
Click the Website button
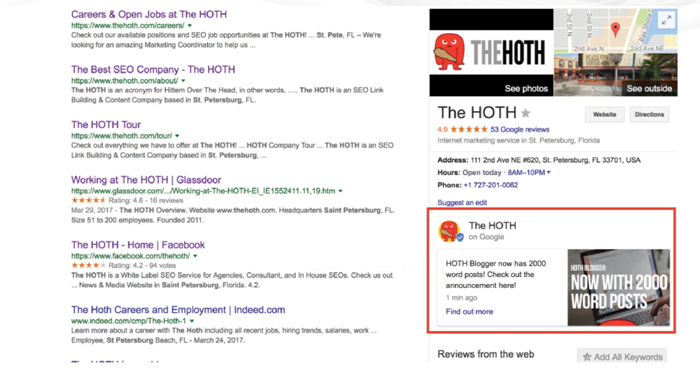coord(604,115)
